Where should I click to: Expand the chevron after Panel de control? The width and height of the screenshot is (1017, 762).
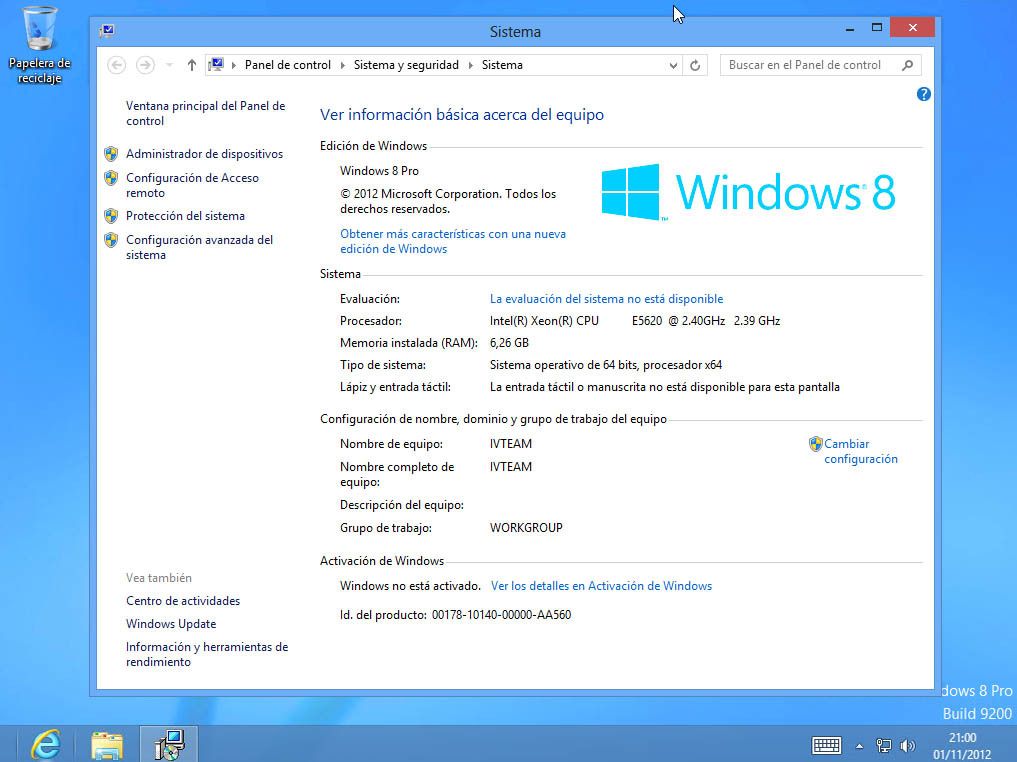[342, 65]
